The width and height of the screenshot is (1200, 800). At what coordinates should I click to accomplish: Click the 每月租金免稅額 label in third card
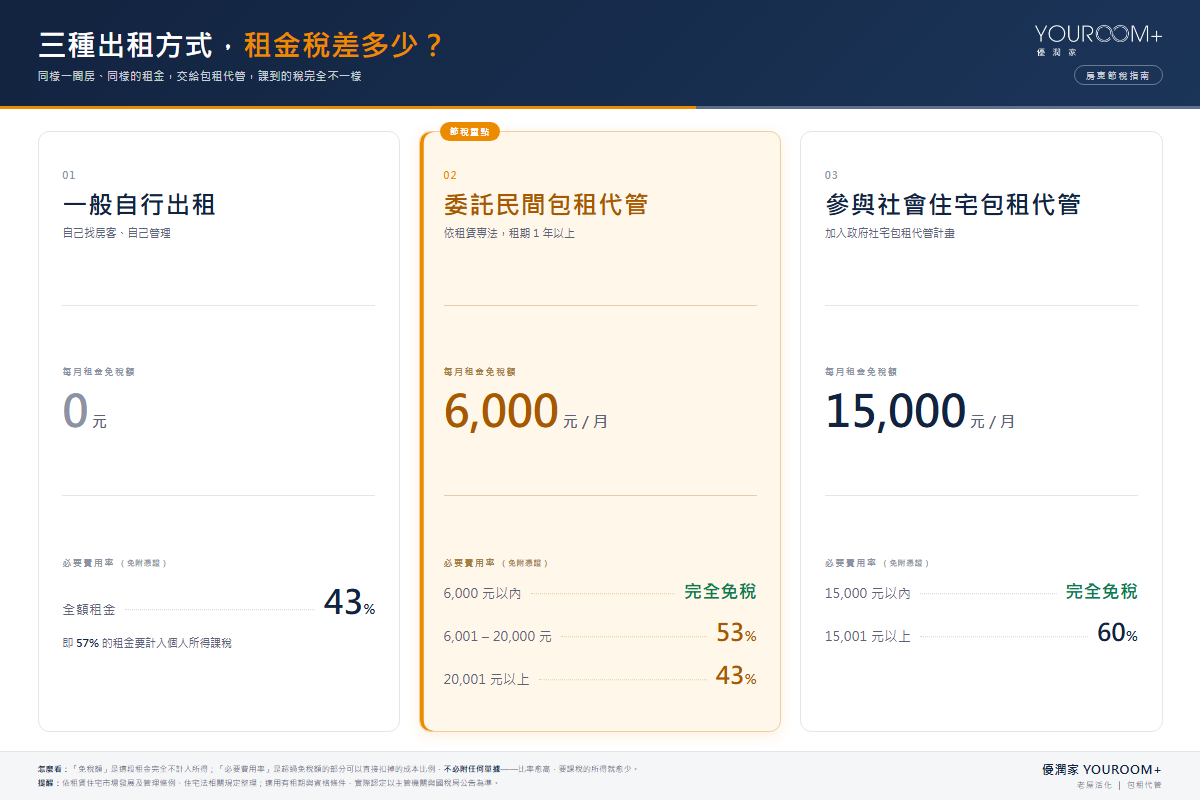click(x=861, y=371)
